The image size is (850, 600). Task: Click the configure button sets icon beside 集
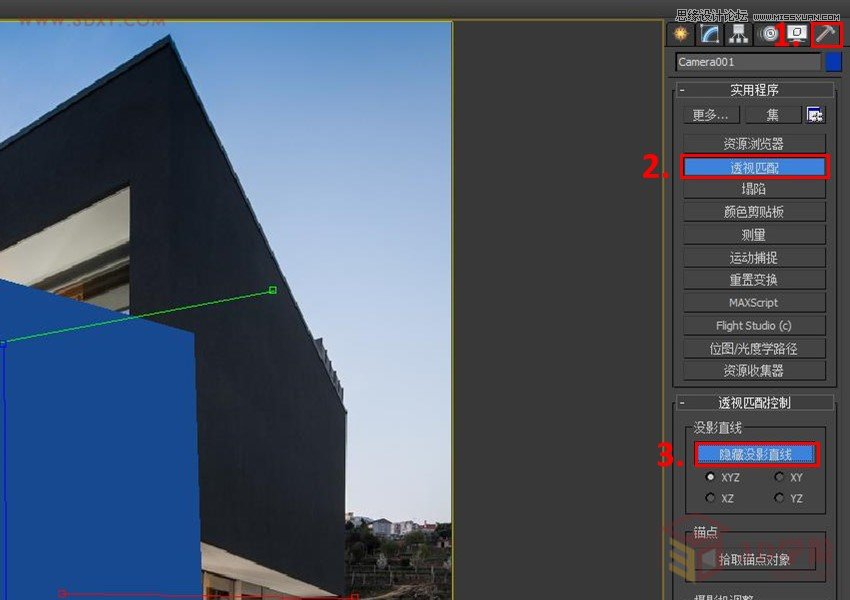[816, 115]
